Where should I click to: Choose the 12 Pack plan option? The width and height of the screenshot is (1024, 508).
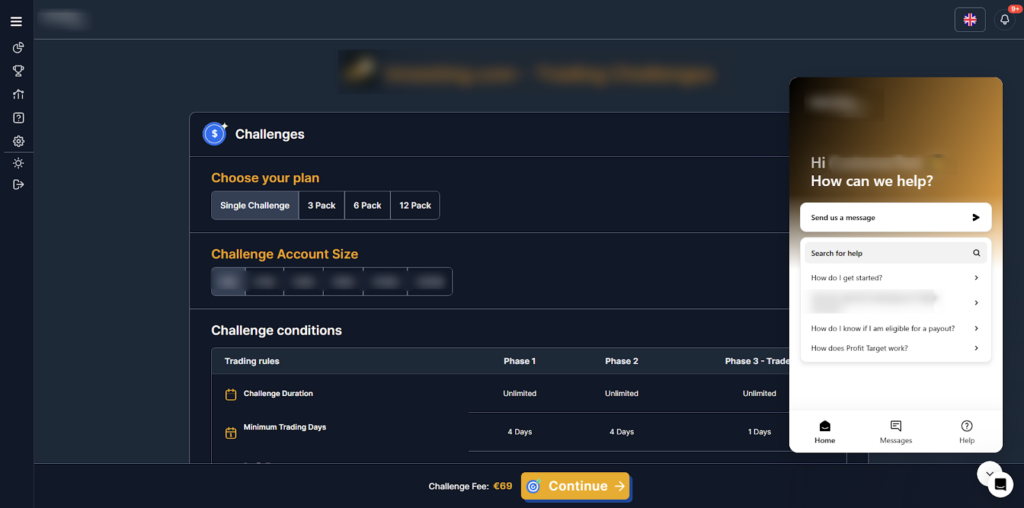[x=415, y=205]
